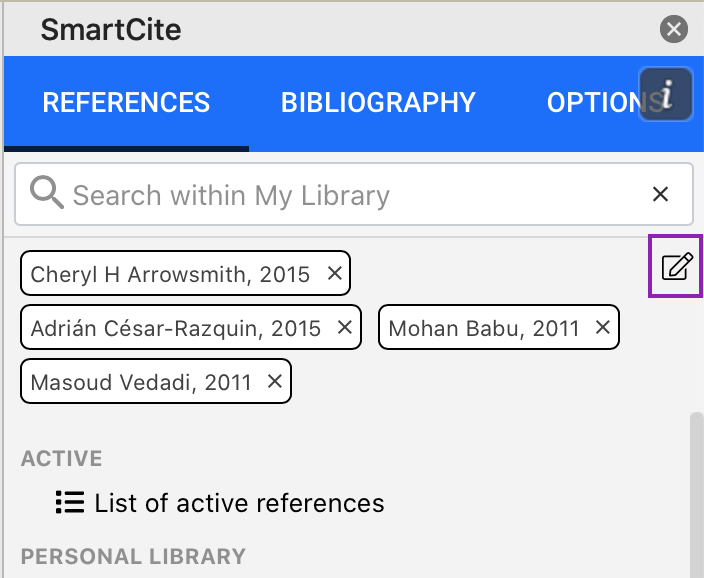Image resolution: width=704 pixels, height=578 pixels.
Task: Select the Adrián César-Razquin, 2015 chip
Action: coord(175,328)
